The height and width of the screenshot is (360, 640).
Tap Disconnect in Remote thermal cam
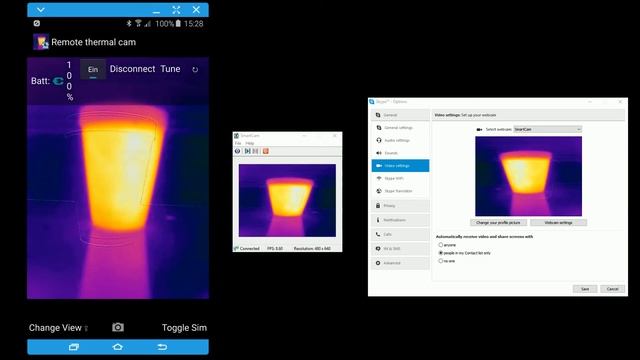pyautogui.click(x=132, y=69)
